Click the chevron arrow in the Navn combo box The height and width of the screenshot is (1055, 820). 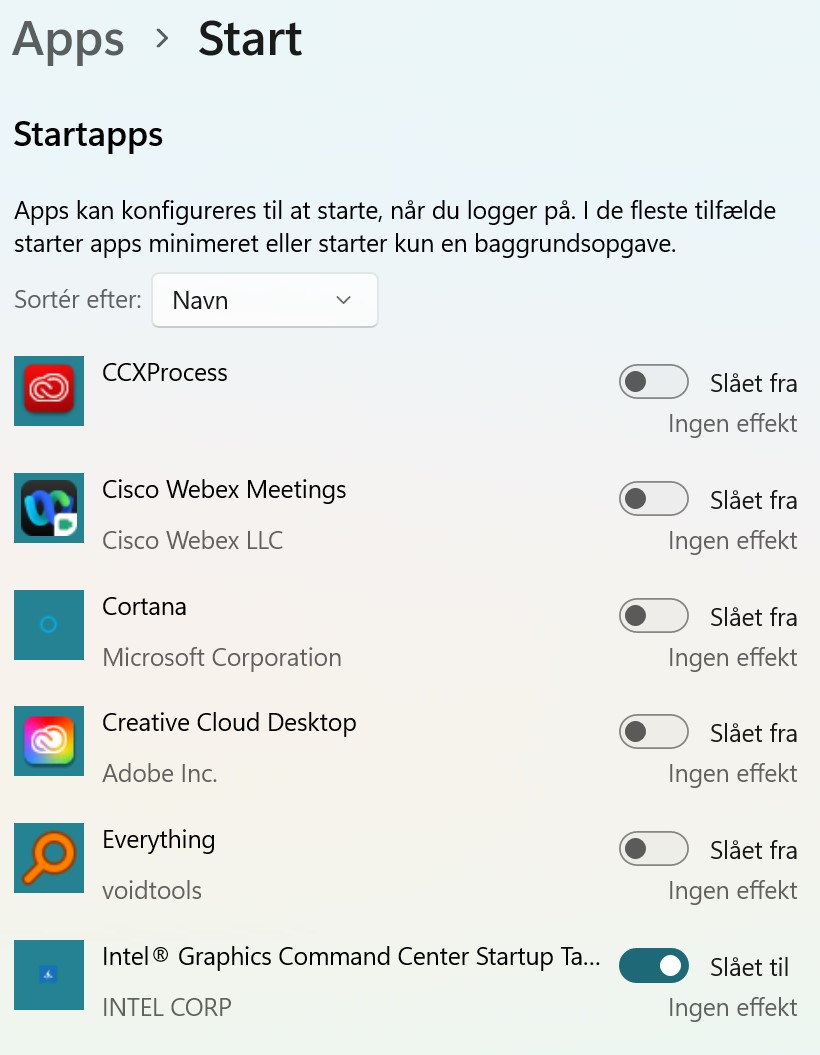[344, 300]
